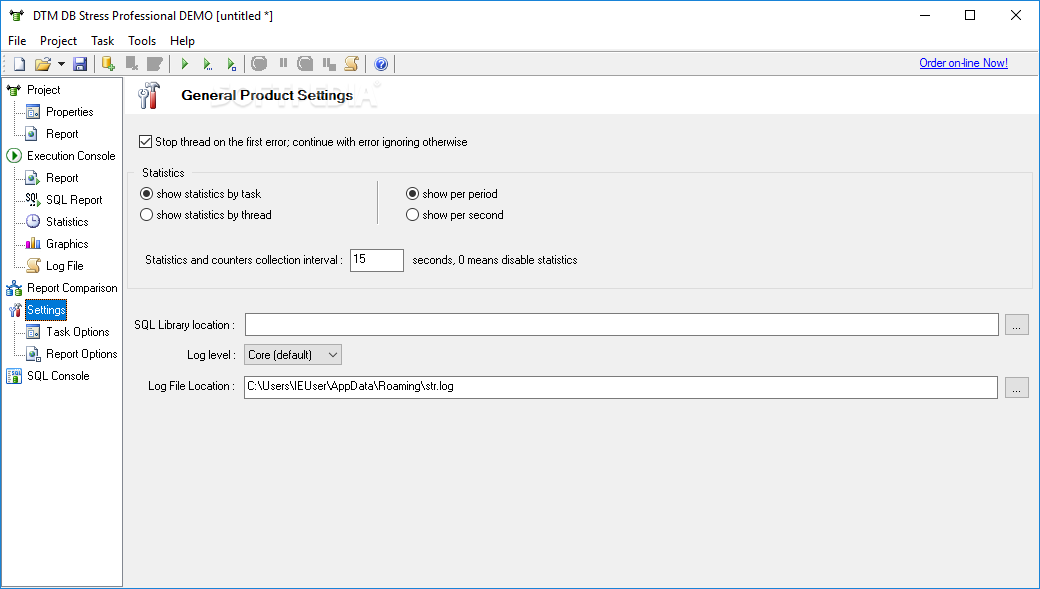Image resolution: width=1040 pixels, height=589 pixels.
Task: Click the SQL Console icon in the tree
Action: [x=14, y=376]
